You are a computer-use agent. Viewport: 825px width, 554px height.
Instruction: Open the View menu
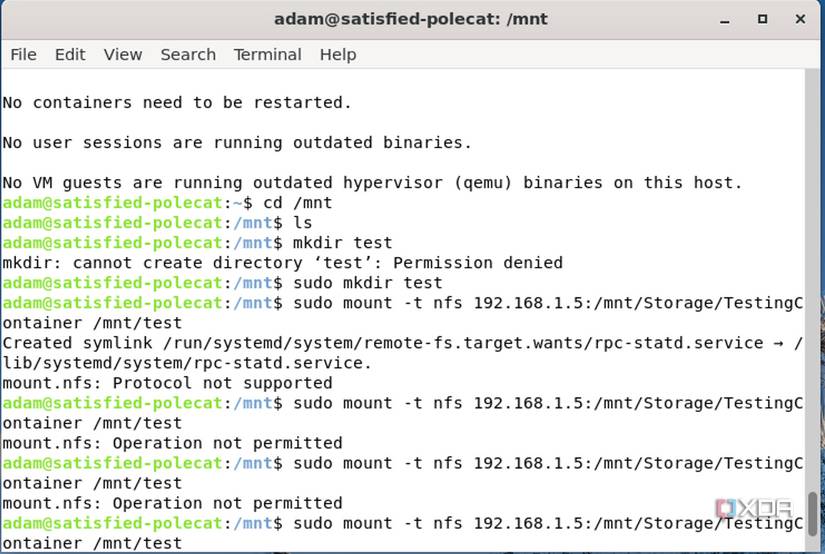click(123, 54)
